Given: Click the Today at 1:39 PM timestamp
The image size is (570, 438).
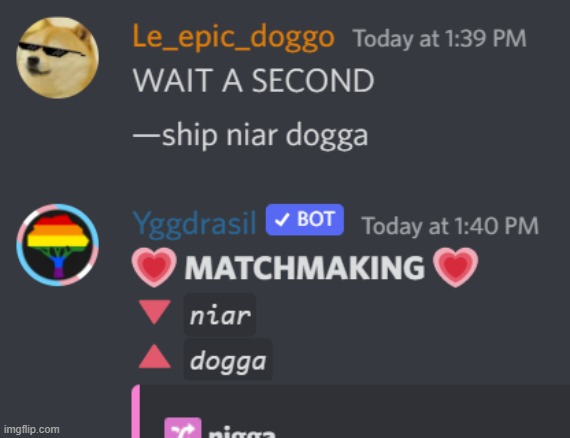Looking at the screenshot, I should click(440, 39).
